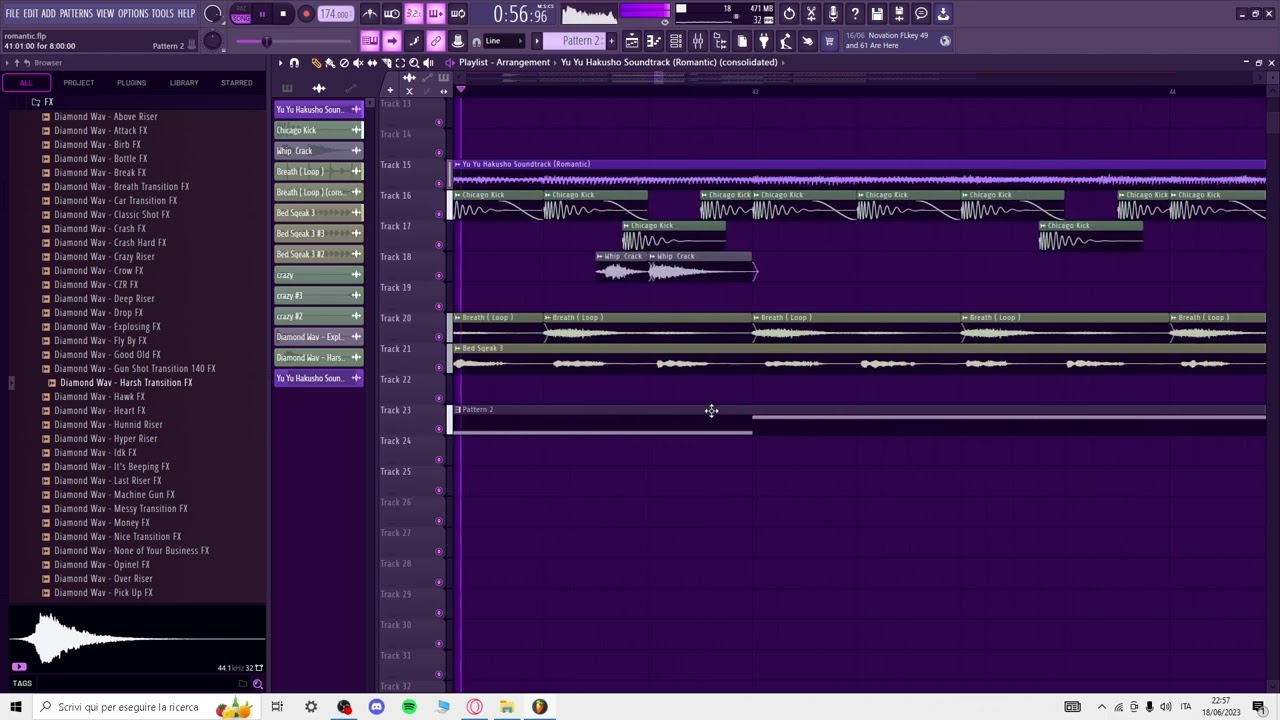Open the PATTERNS menu
The height and width of the screenshot is (720, 1280).
coord(76,14)
